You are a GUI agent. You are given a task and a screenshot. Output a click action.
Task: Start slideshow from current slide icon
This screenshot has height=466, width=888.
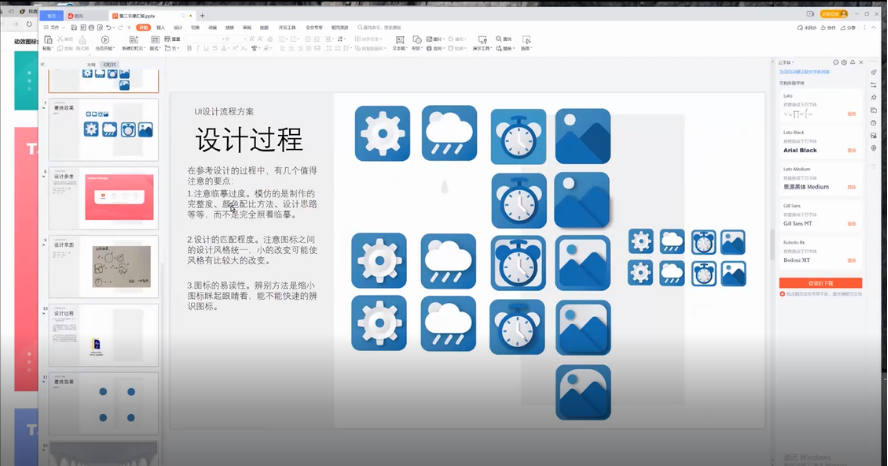(105, 40)
